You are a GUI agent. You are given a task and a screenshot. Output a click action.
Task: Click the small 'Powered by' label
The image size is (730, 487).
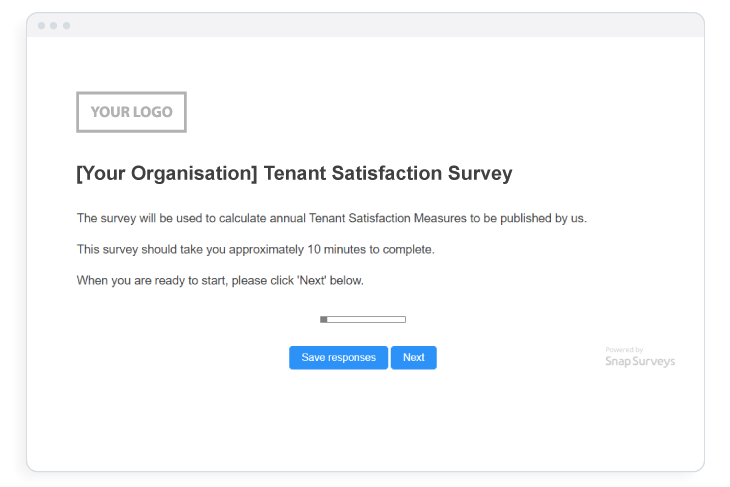coord(624,350)
